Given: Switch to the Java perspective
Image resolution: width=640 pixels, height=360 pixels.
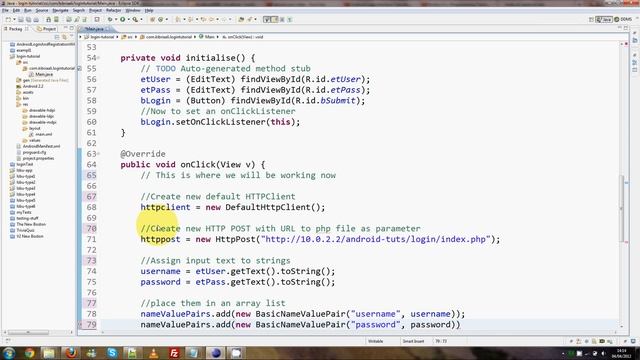Looking at the screenshot, I should coord(604,19).
